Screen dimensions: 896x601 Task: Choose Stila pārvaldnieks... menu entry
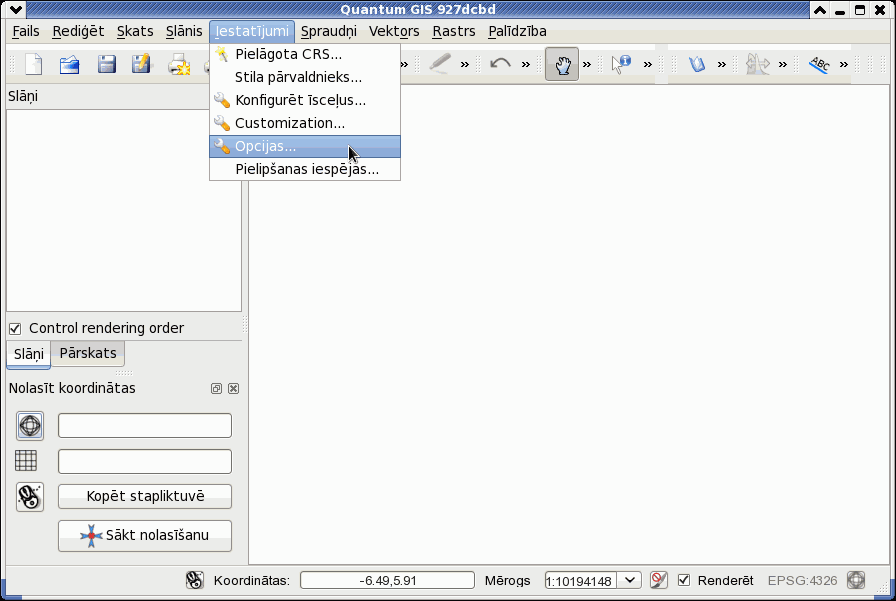click(x=305, y=77)
